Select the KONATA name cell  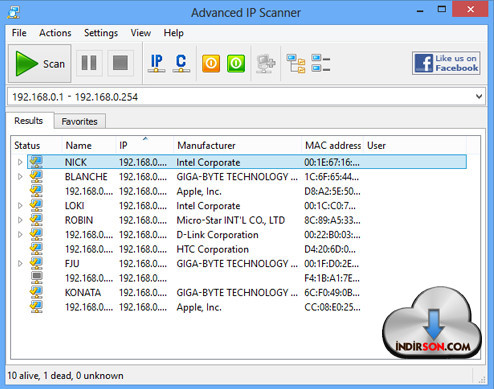[x=83, y=293]
